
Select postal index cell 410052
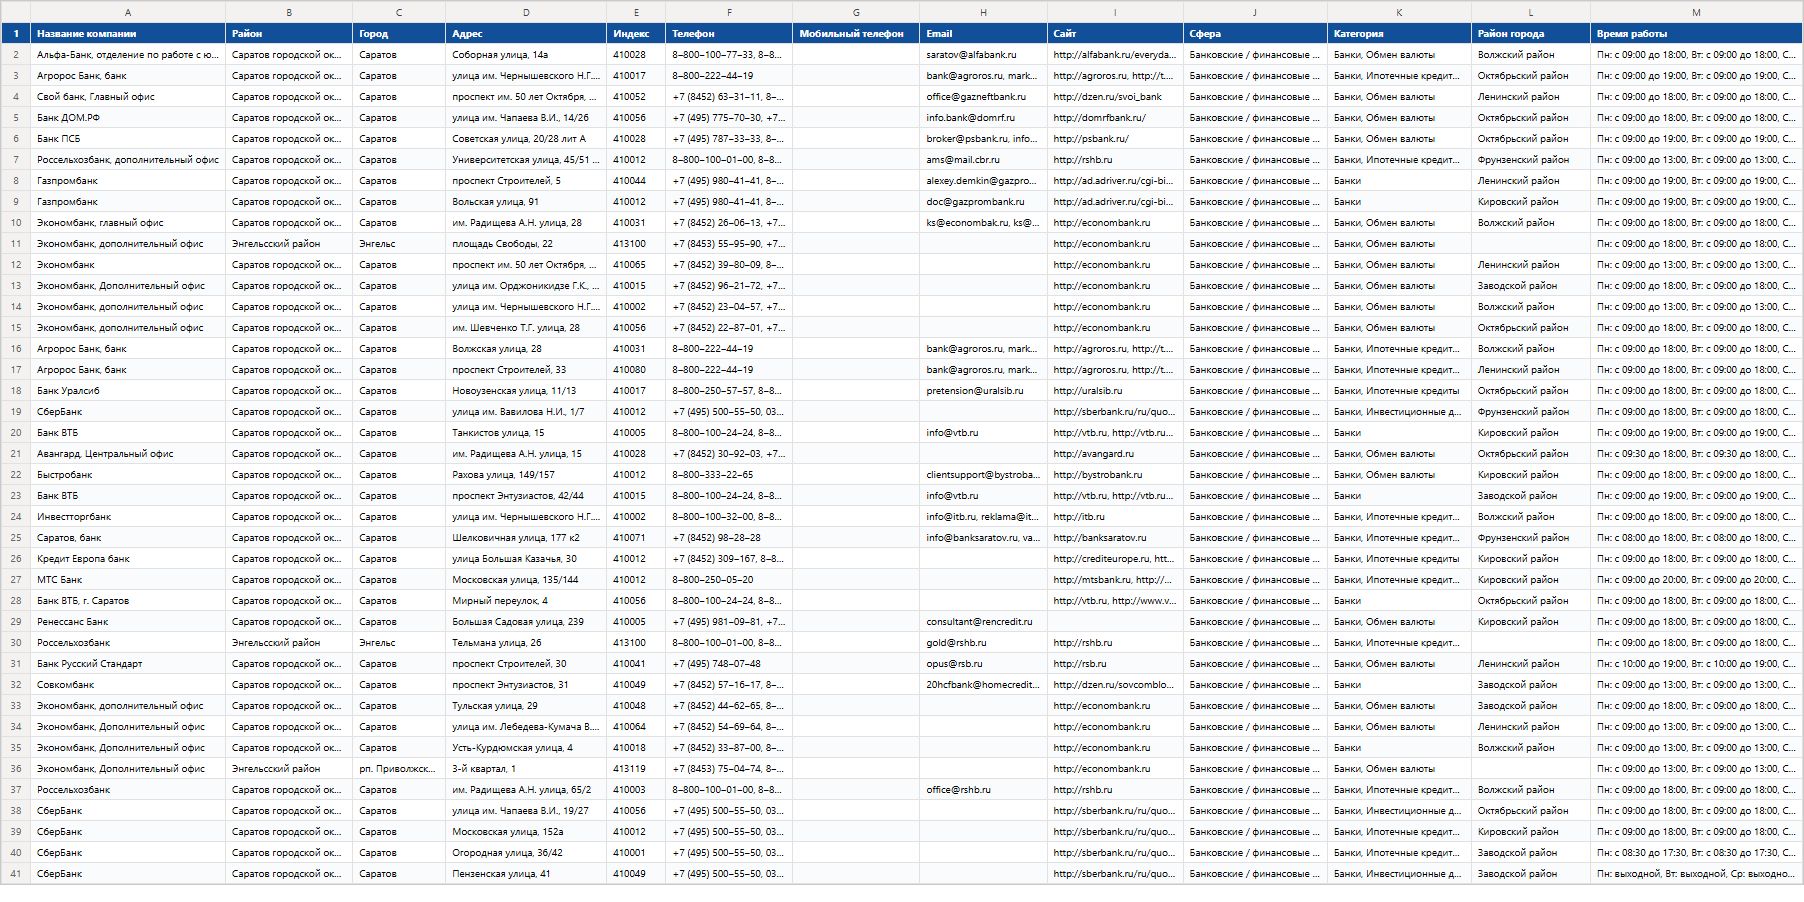tap(636, 97)
